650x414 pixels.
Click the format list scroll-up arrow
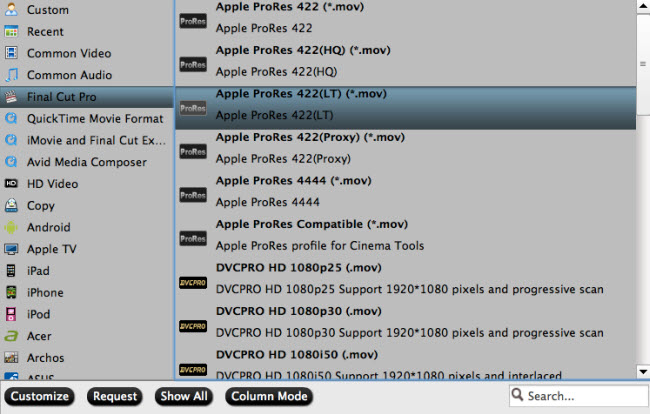click(x=643, y=6)
